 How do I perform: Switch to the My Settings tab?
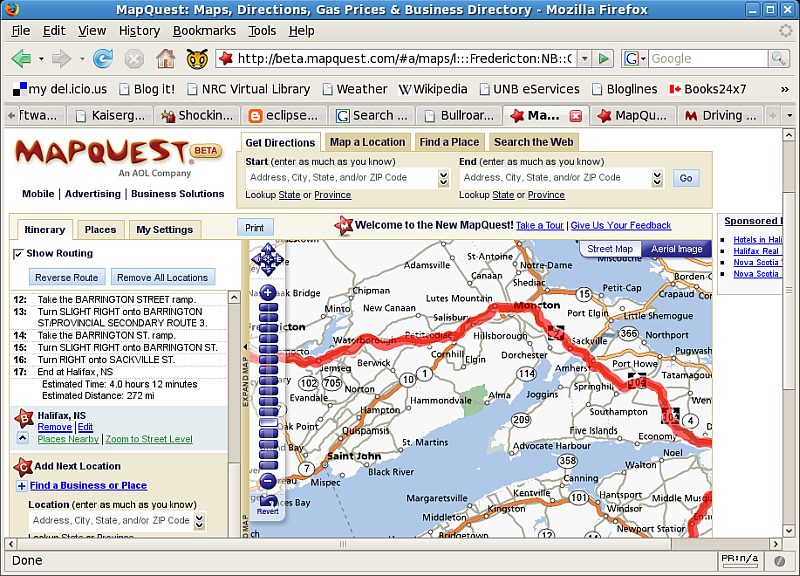pos(164,230)
